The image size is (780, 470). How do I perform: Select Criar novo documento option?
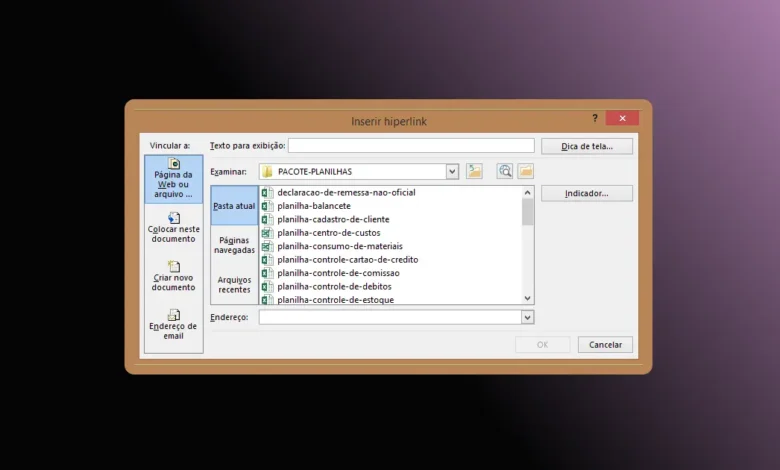point(174,276)
